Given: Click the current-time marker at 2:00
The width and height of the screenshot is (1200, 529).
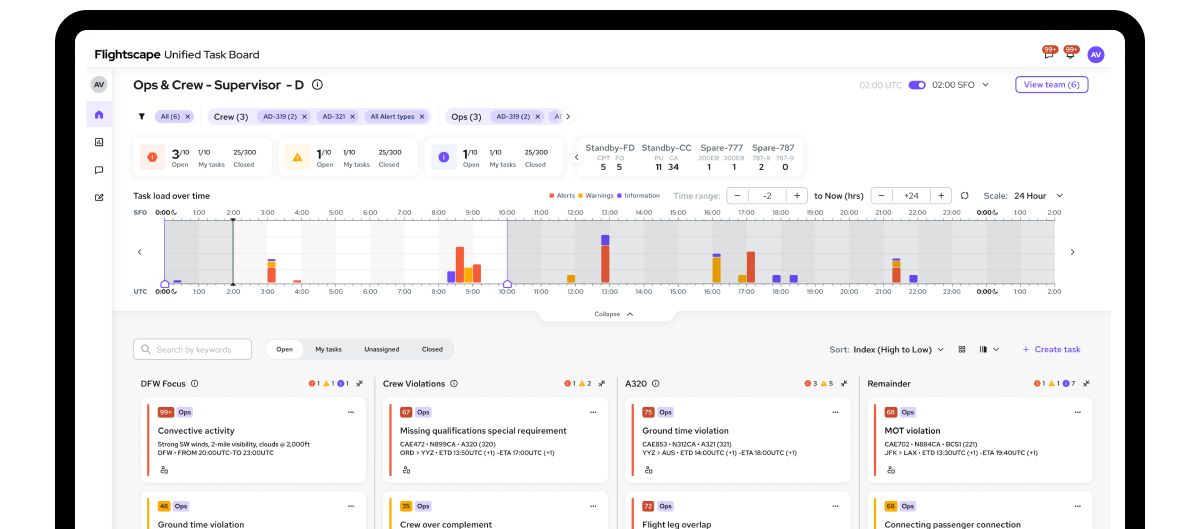Looking at the screenshot, I should click(233, 252).
